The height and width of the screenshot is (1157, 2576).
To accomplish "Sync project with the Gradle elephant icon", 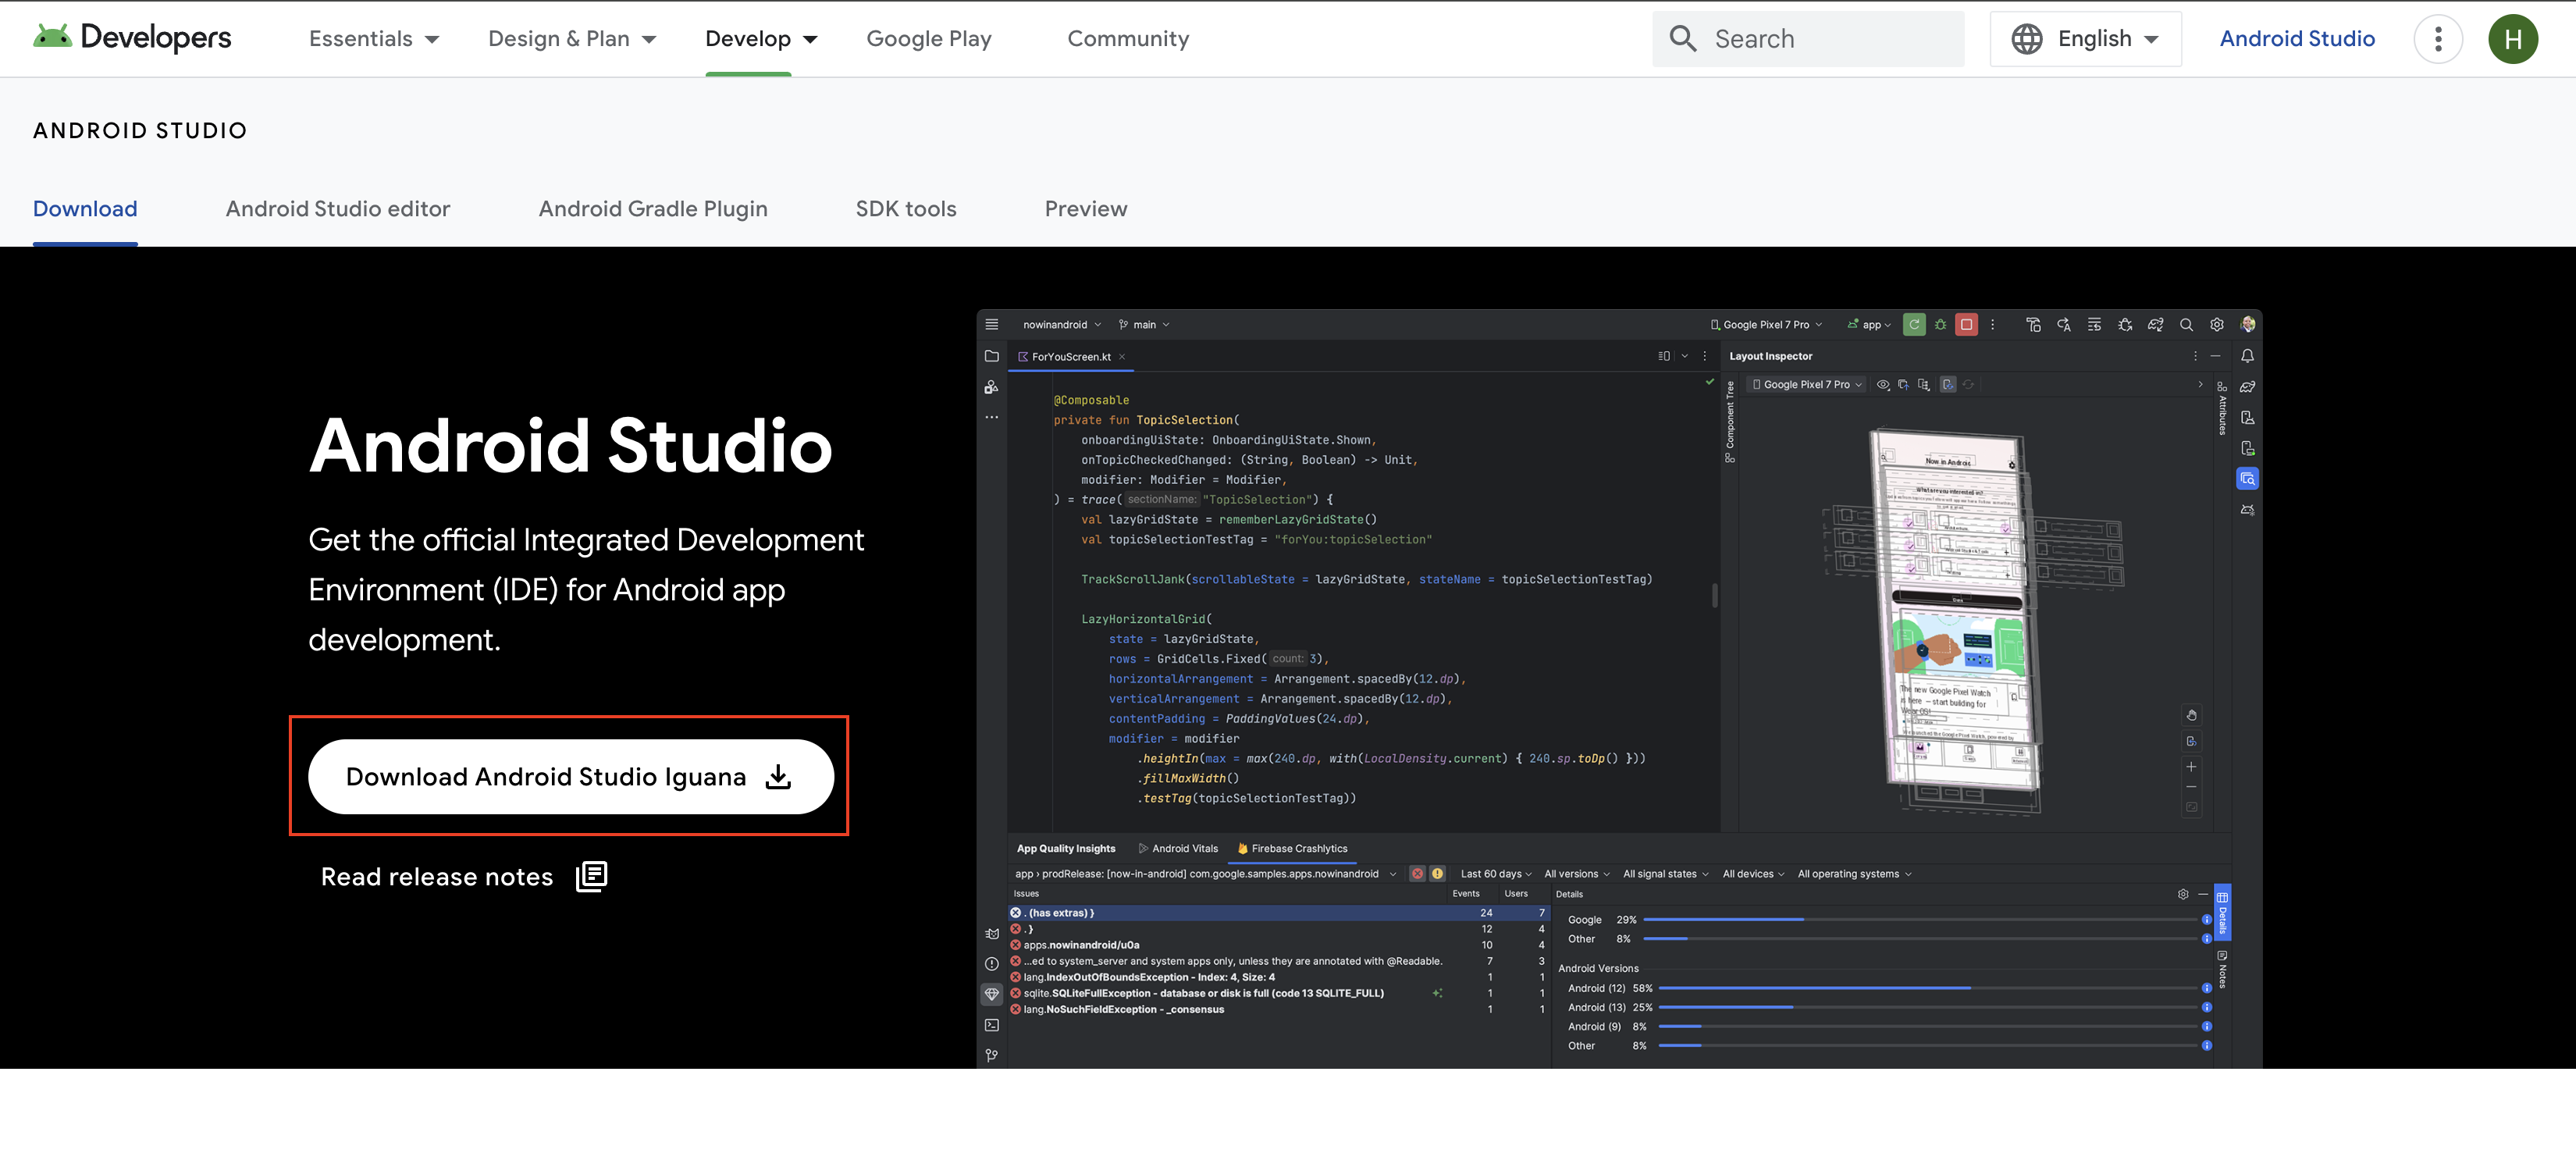I will point(2157,324).
